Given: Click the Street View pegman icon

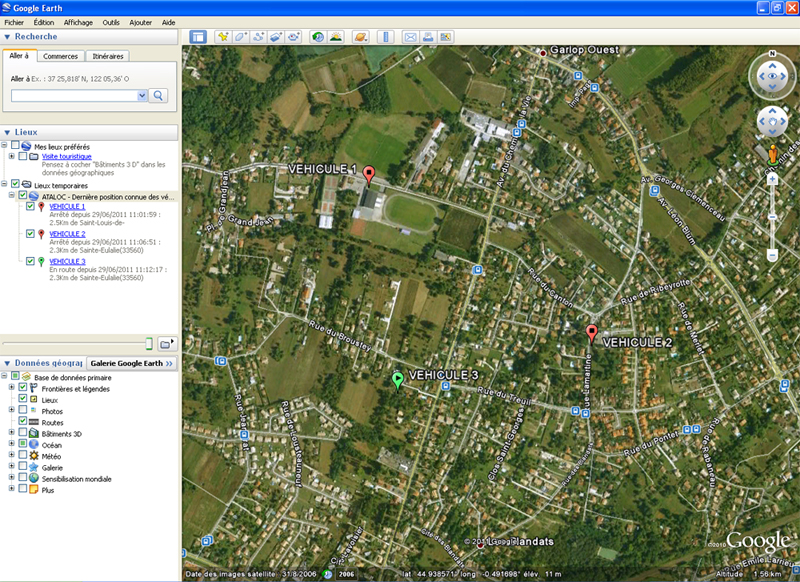Looking at the screenshot, I should coord(773,155).
